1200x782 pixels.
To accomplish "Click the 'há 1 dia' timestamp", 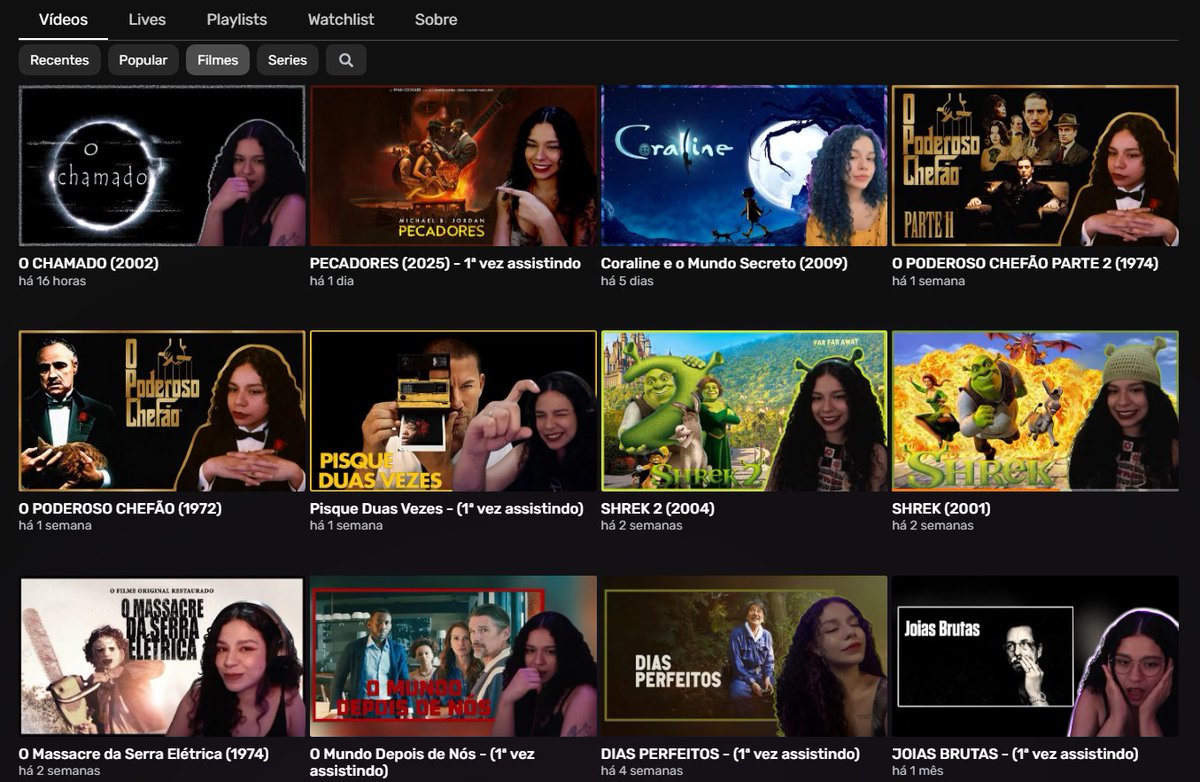I will [332, 281].
